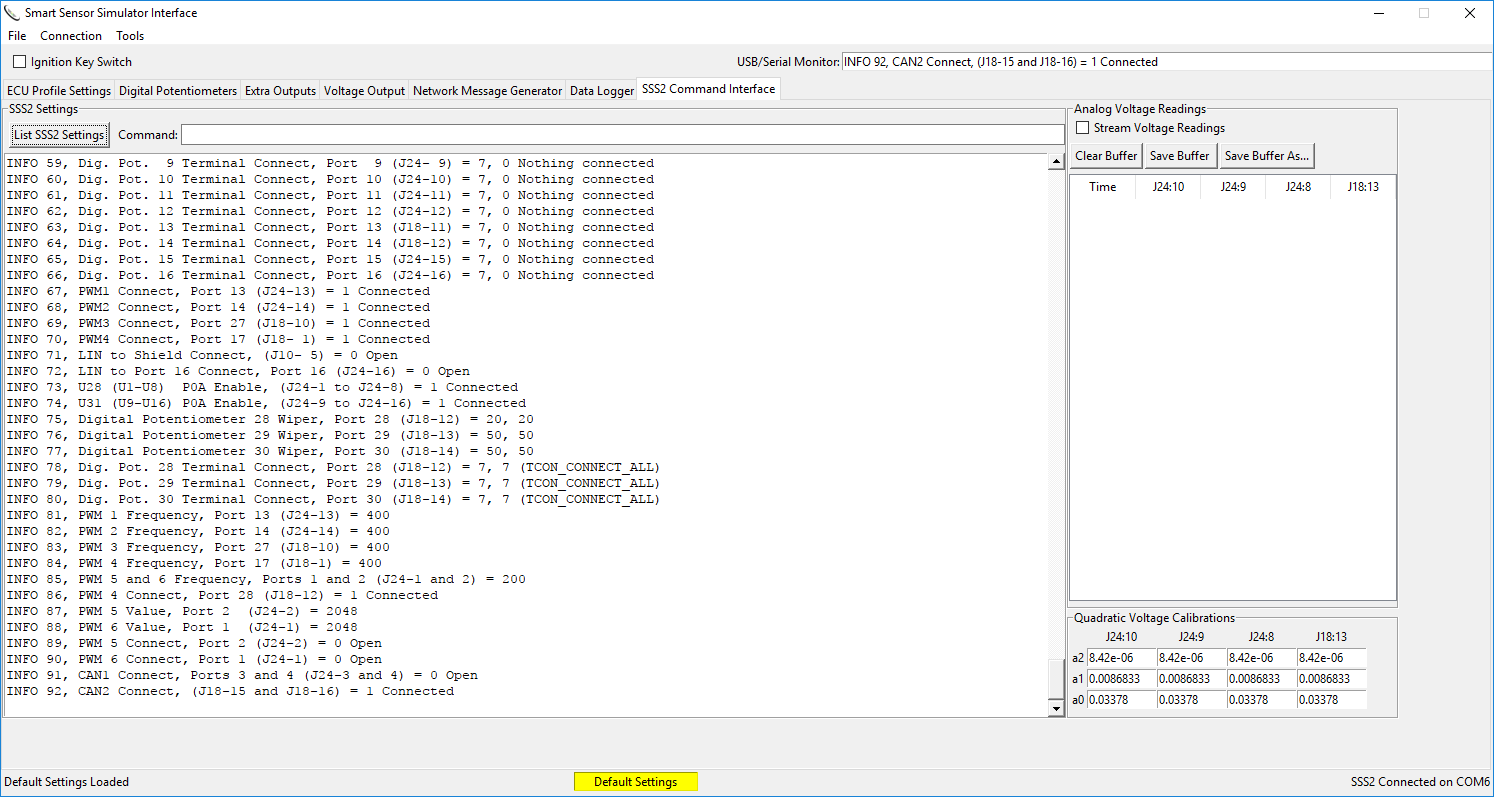Click line INFO 89, PWM 5 Connect
The height and width of the screenshot is (797, 1494).
194,643
